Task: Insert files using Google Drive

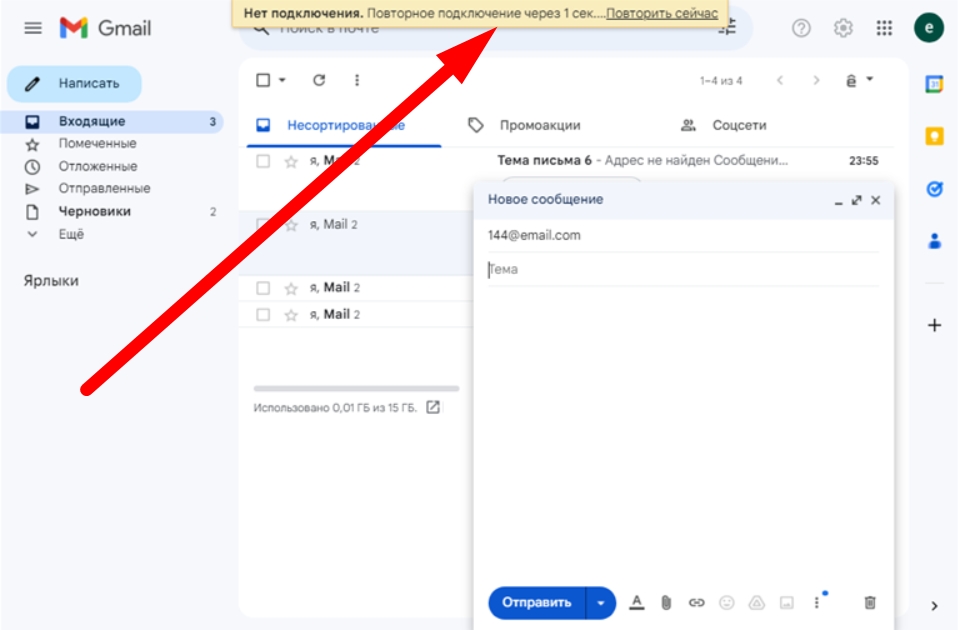Action: (756, 603)
